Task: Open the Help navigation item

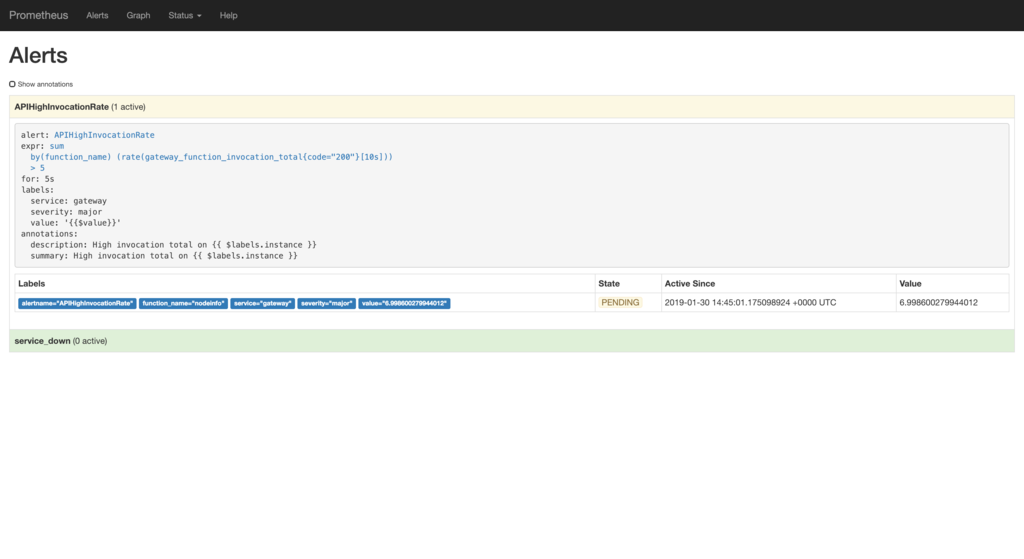Action: pos(229,15)
